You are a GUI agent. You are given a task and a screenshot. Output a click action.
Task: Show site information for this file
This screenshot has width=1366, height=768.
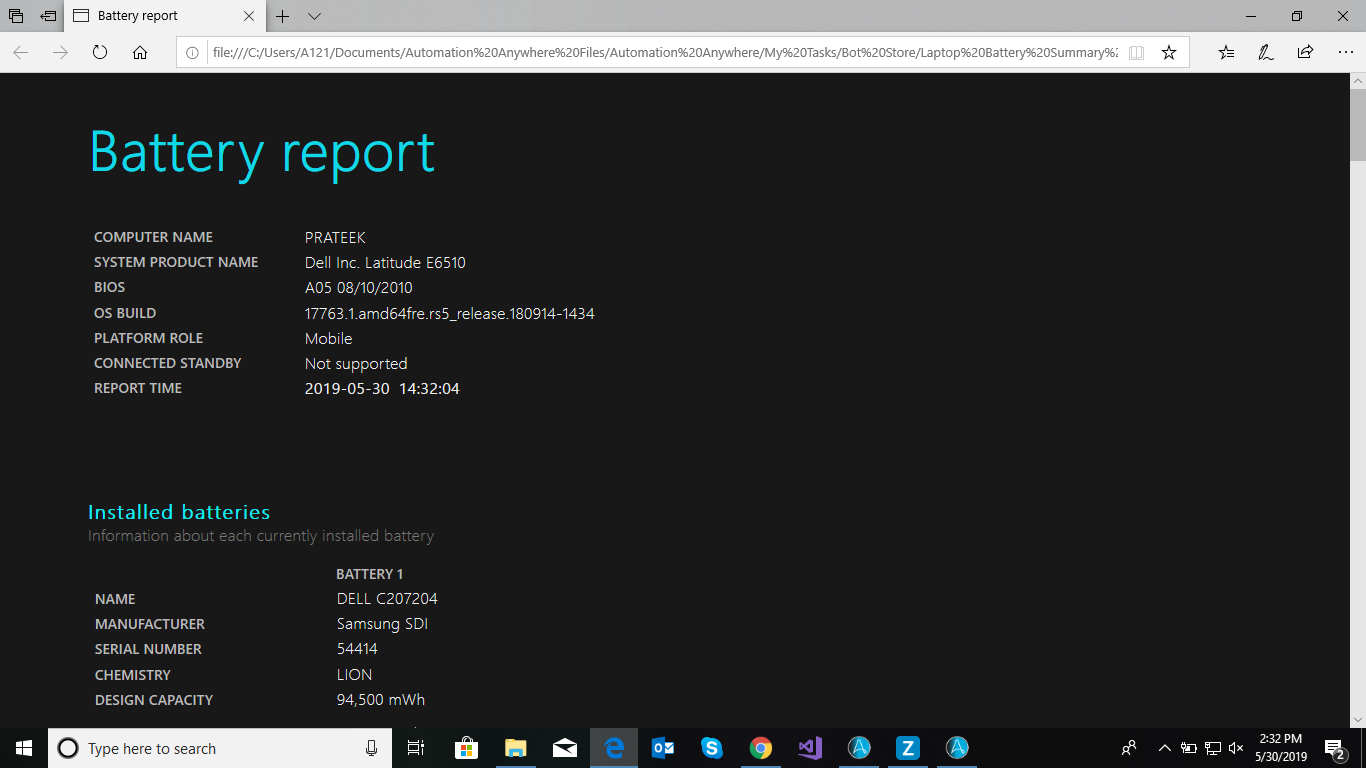pyautogui.click(x=193, y=53)
